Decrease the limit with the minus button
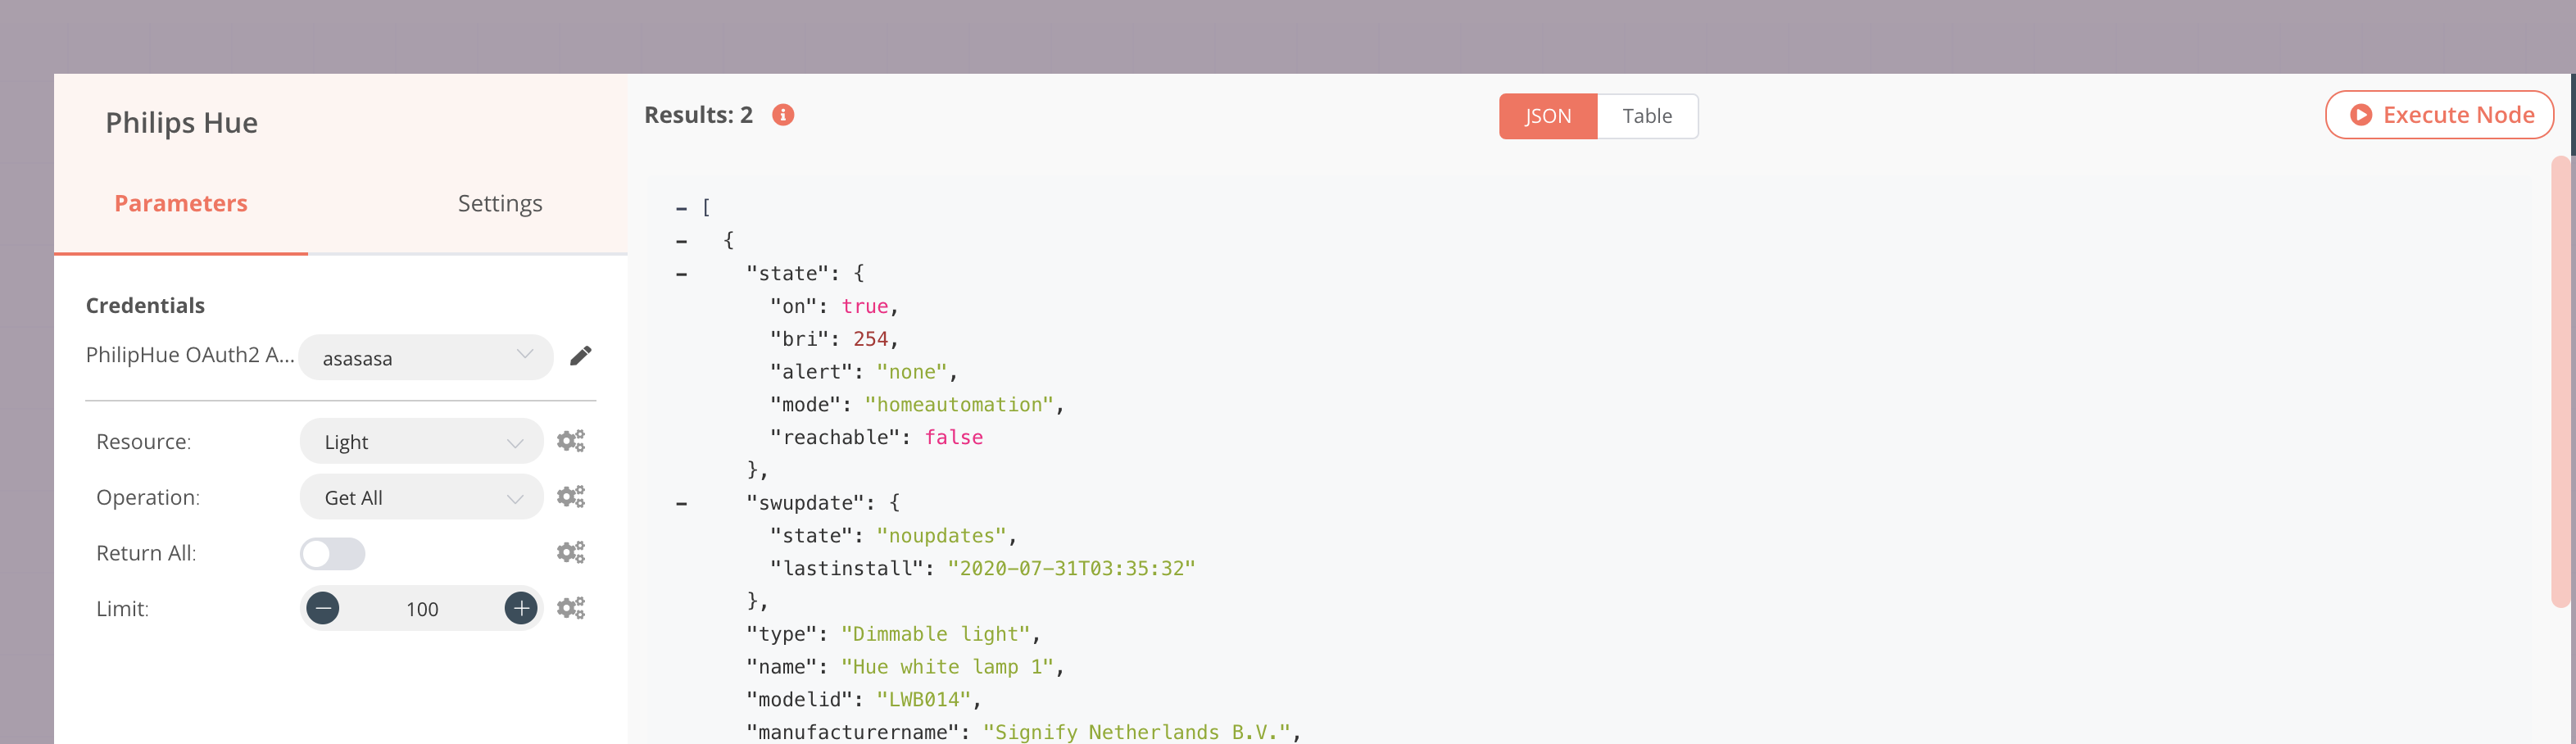This screenshot has width=2576, height=744. point(323,608)
